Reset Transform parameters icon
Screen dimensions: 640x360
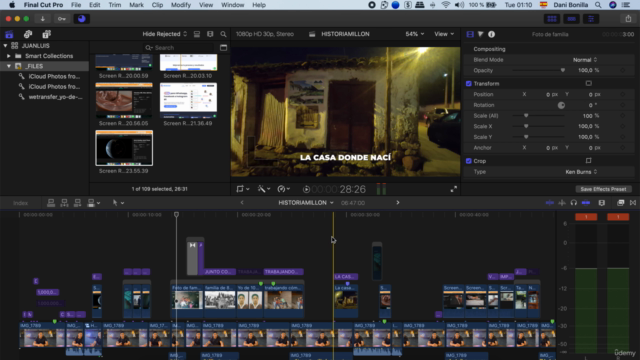point(589,83)
